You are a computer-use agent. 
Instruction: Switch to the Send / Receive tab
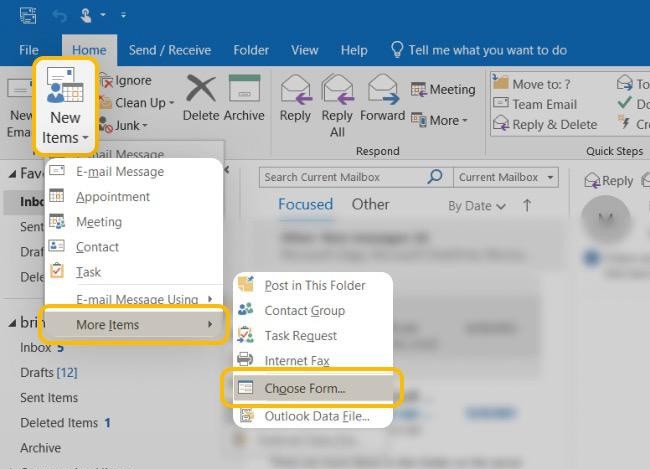(x=170, y=50)
